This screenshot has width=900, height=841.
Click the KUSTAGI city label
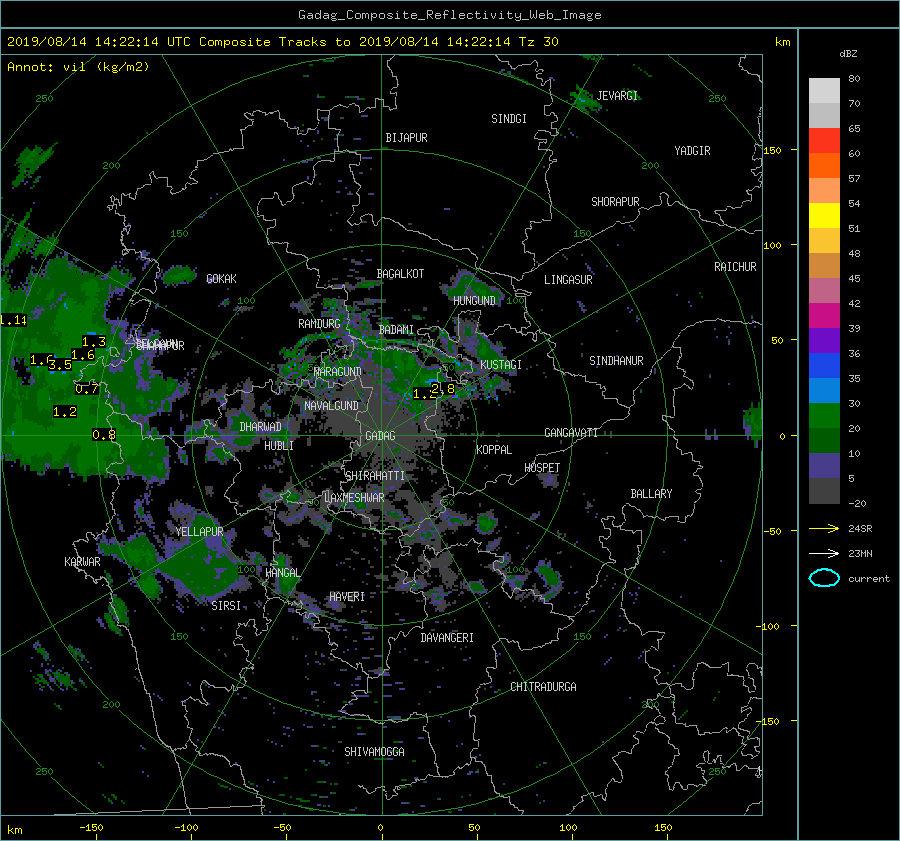coord(501,365)
